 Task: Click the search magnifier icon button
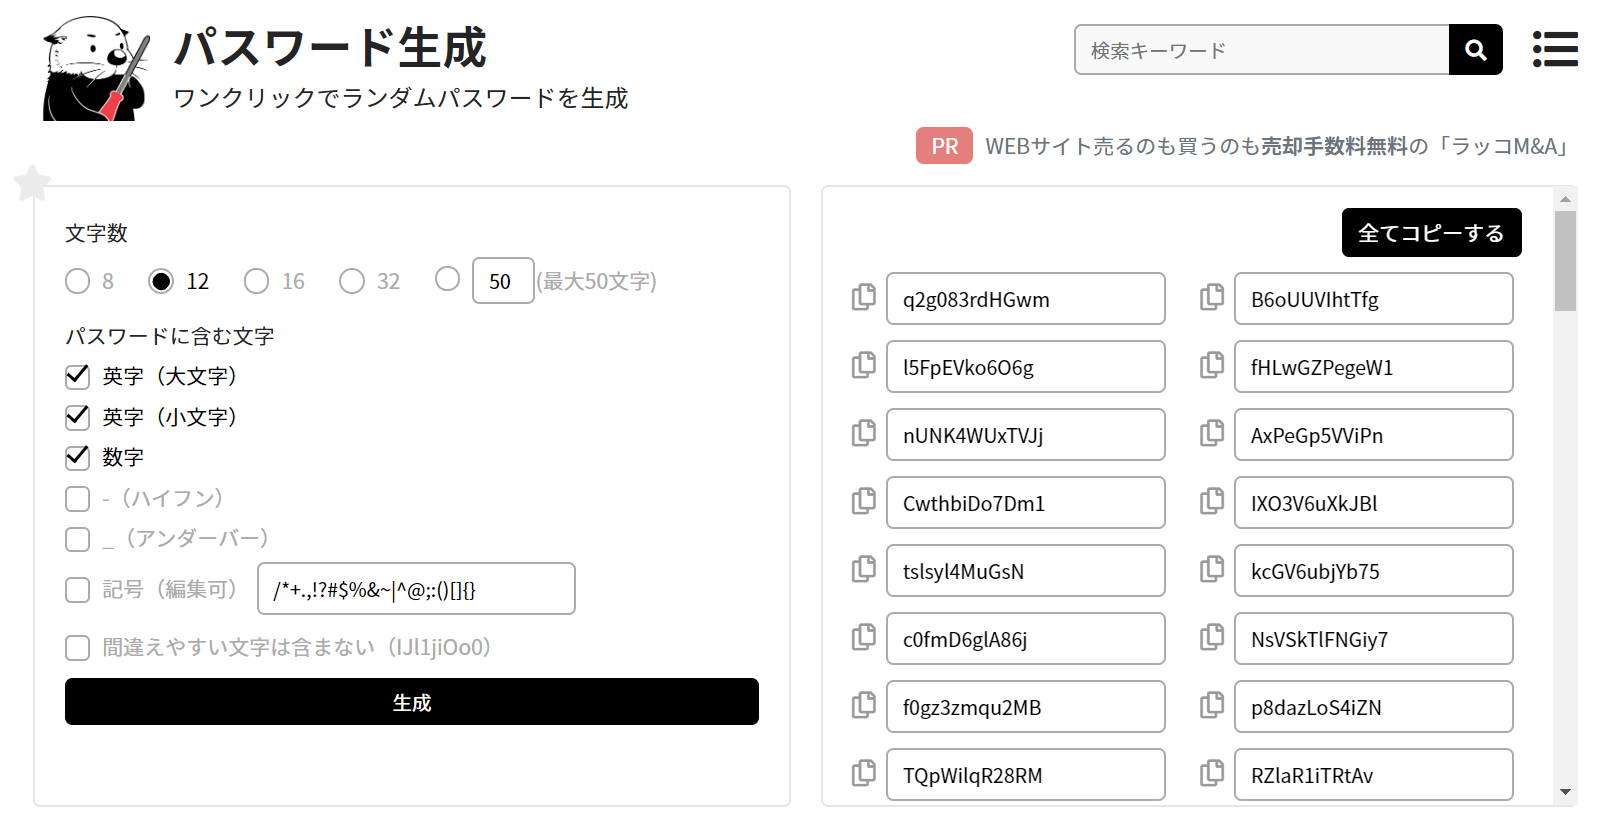click(1475, 50)
